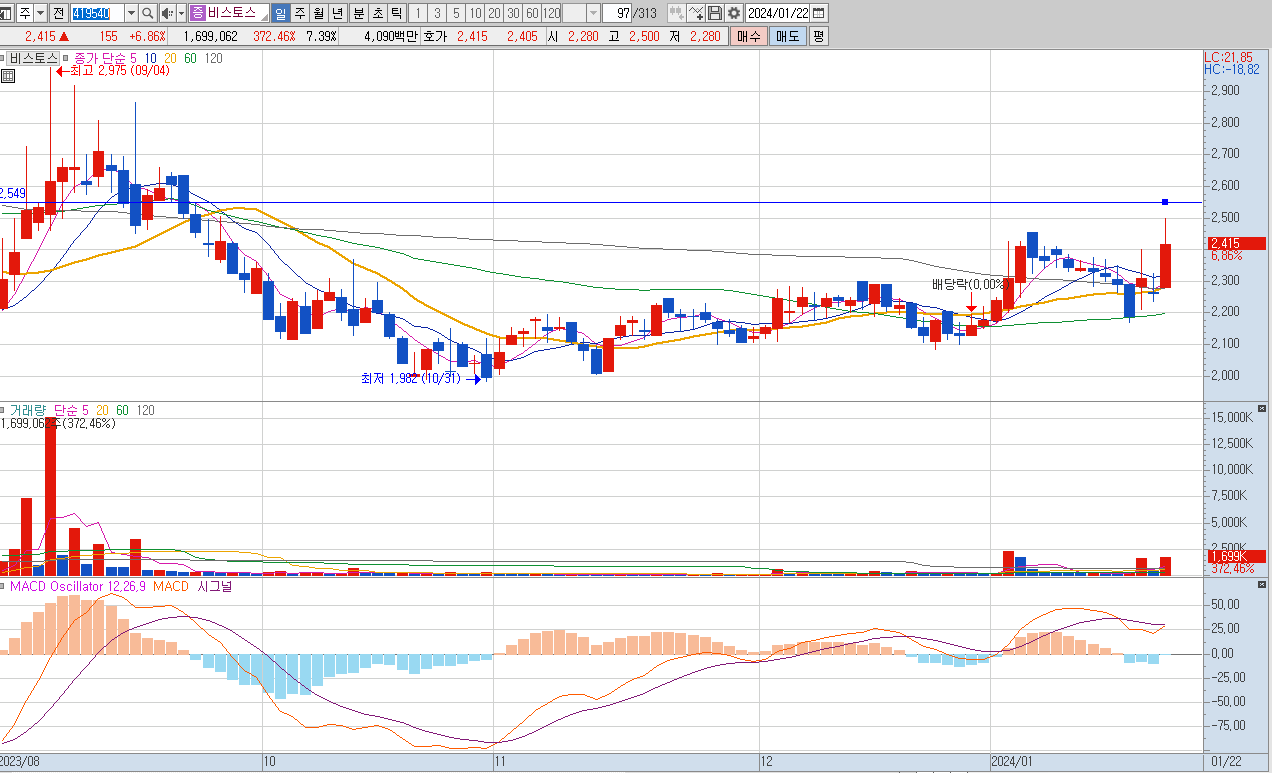Click the small square left of 비스토스 label
The height and width of the screenshot is (773, 1272).
(3, 58)
